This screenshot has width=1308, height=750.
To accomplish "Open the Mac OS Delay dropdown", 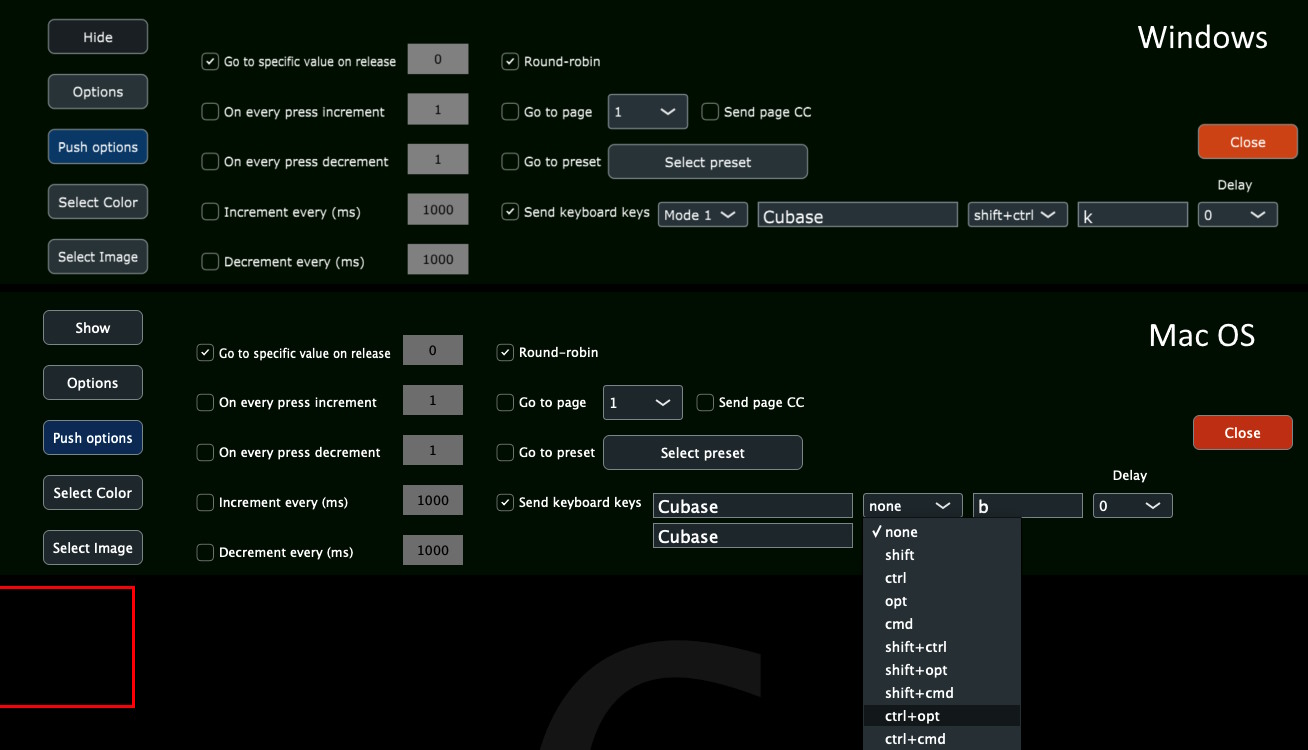I will [x=1133, y=506].
